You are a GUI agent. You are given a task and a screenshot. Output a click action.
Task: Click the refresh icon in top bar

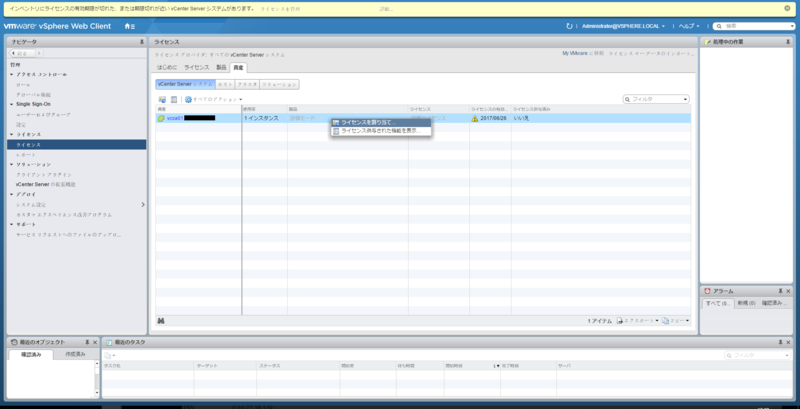(x=569, y=26)
